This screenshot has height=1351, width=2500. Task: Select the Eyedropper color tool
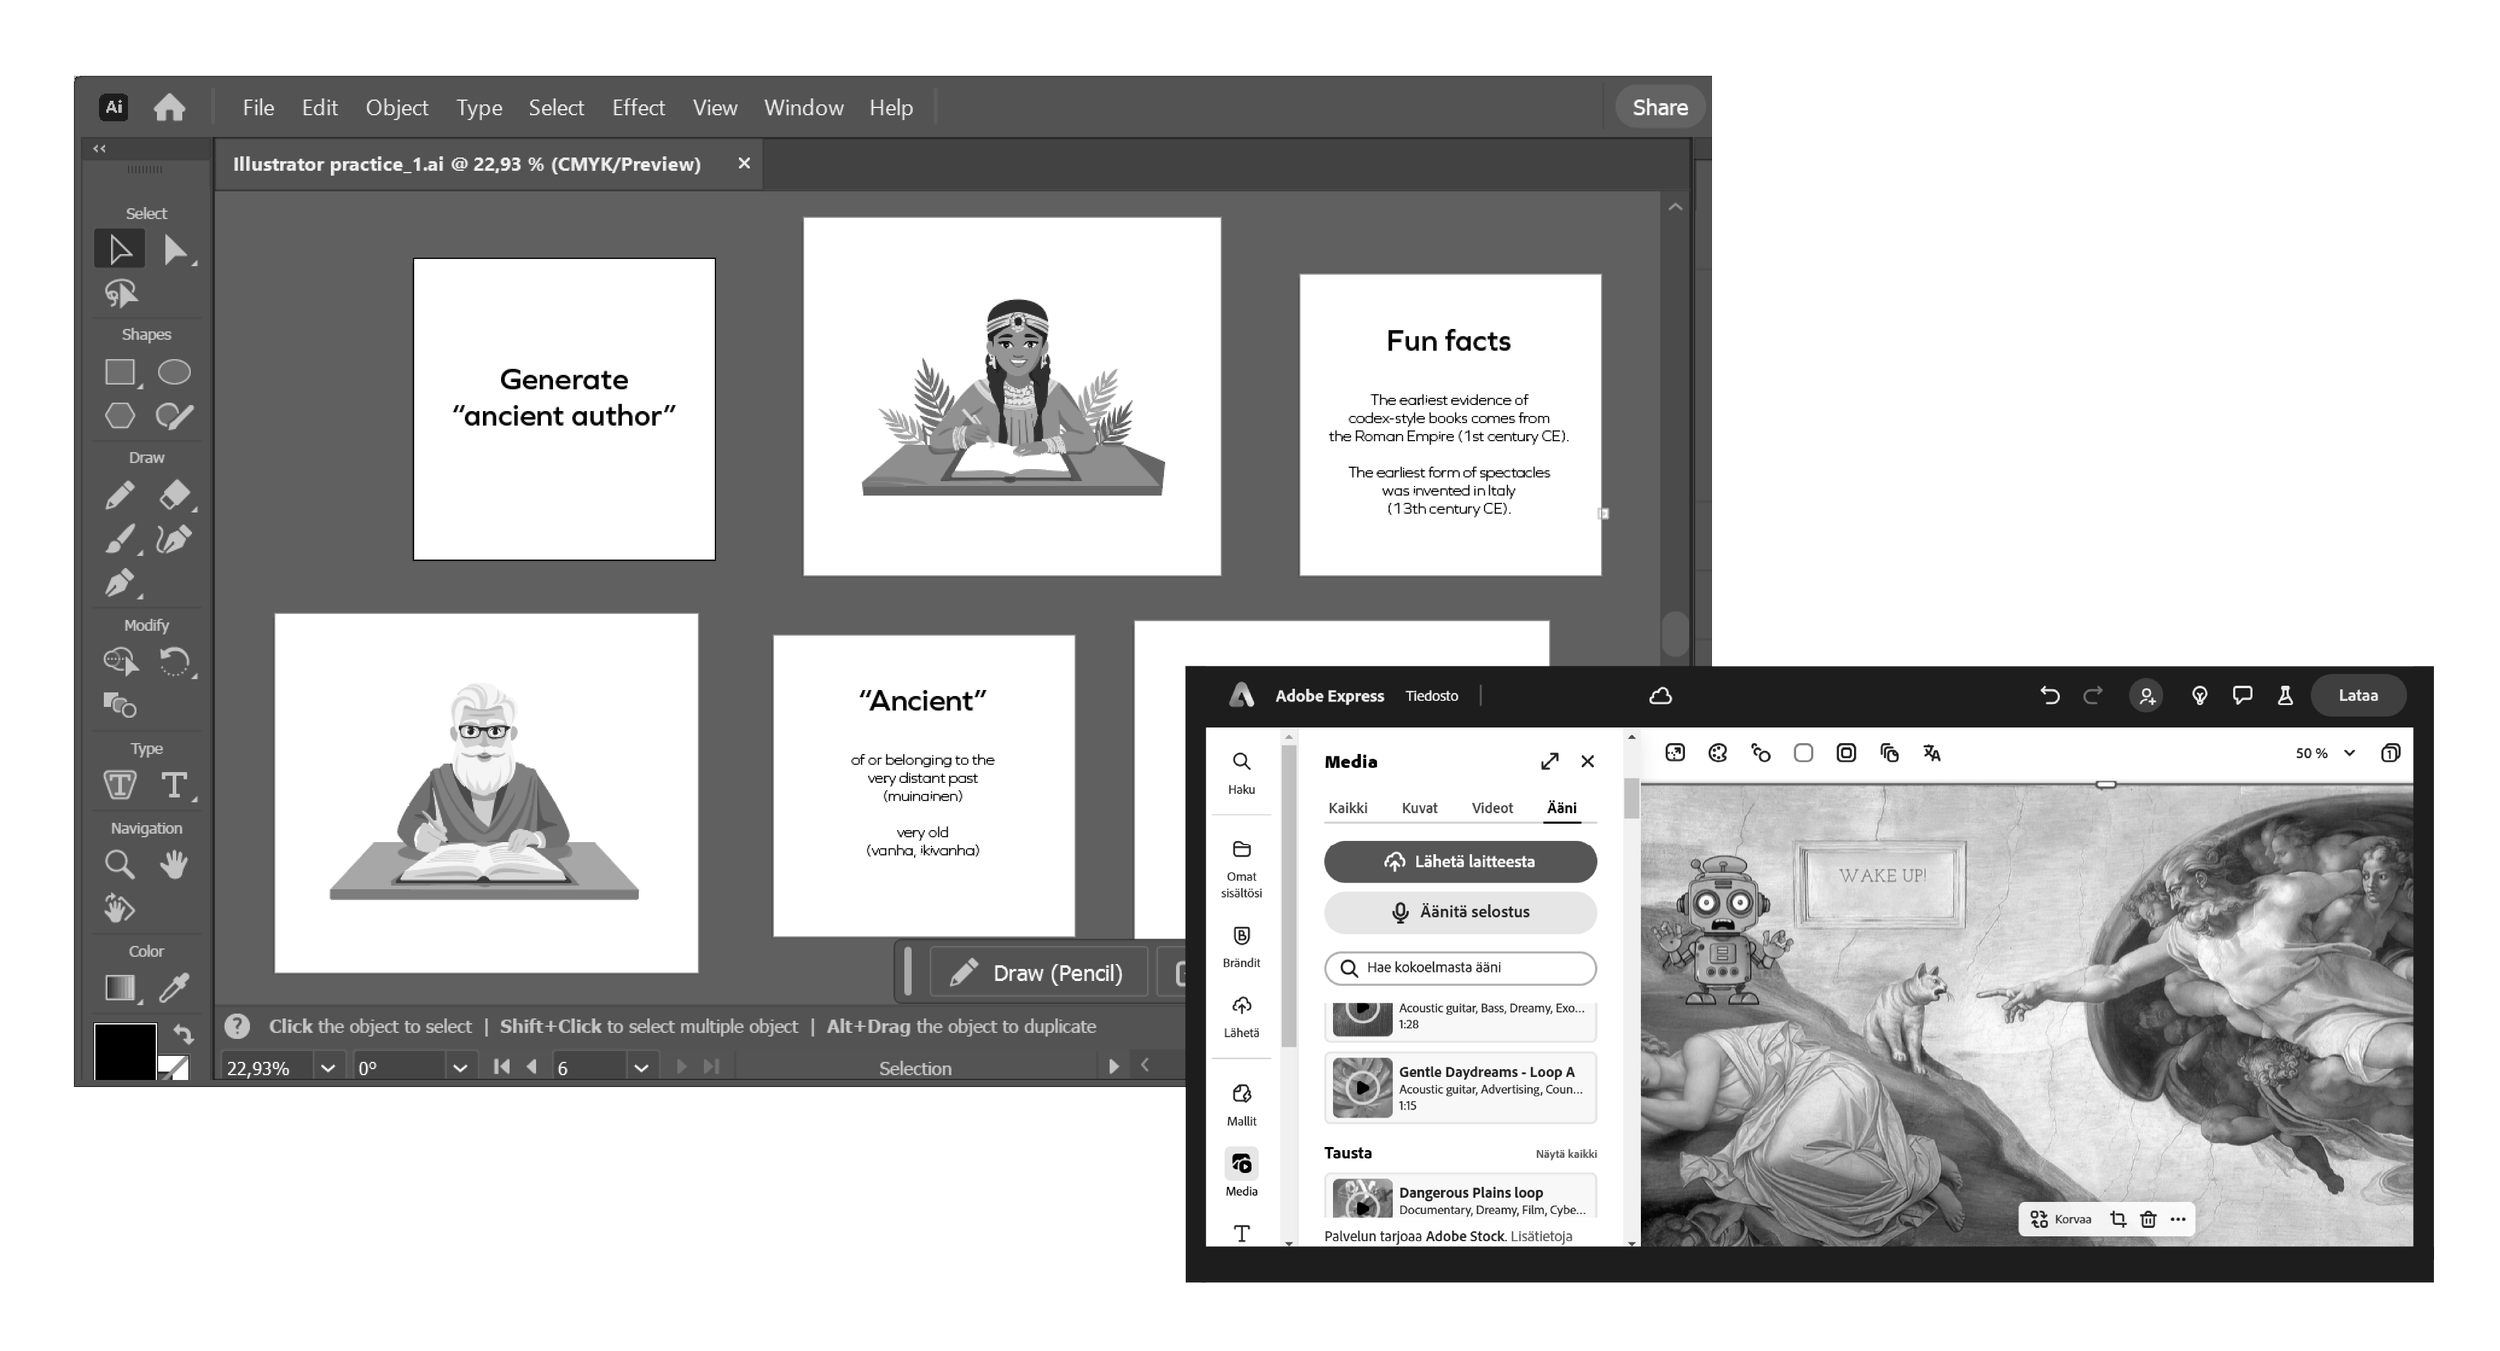pos(175,988)
